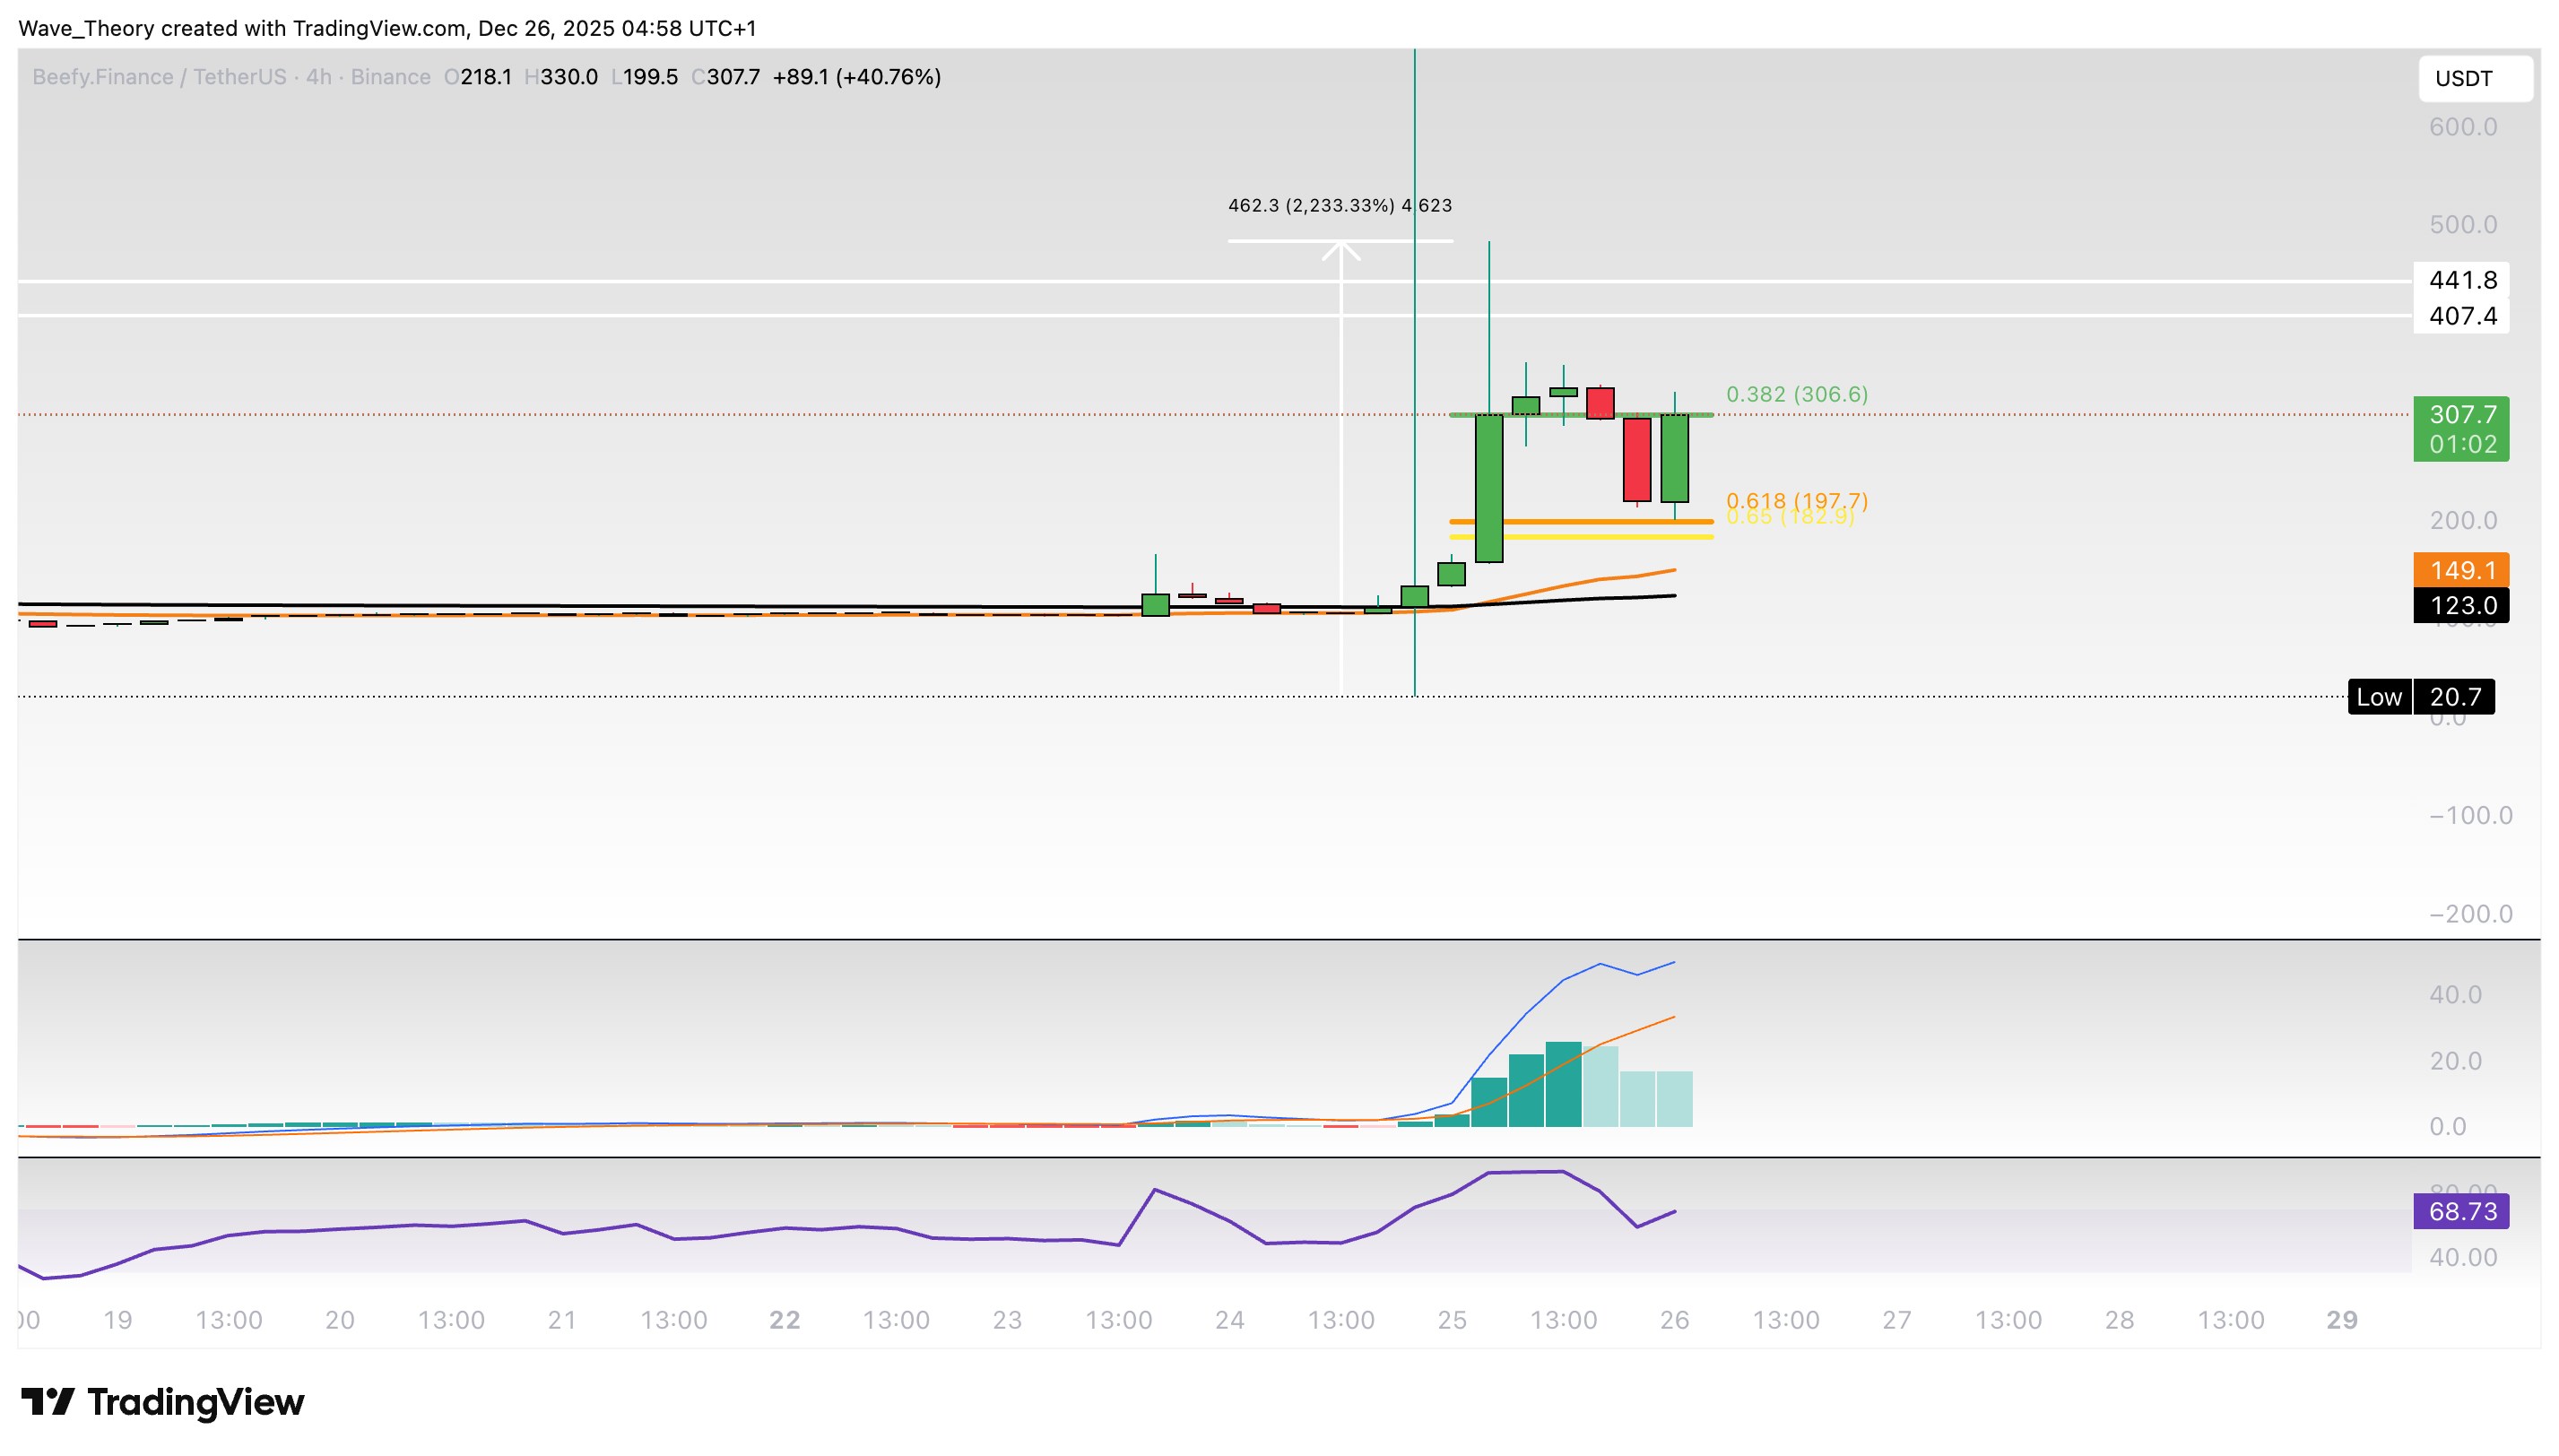Change the timeframe by clicking 4h
The image size is (2559, 1456).
point(320,76)
